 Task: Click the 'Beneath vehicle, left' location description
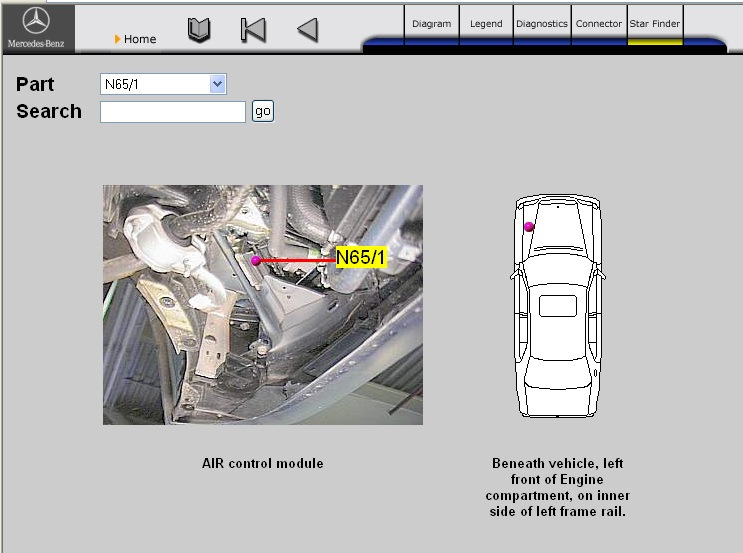coord(558,487)
